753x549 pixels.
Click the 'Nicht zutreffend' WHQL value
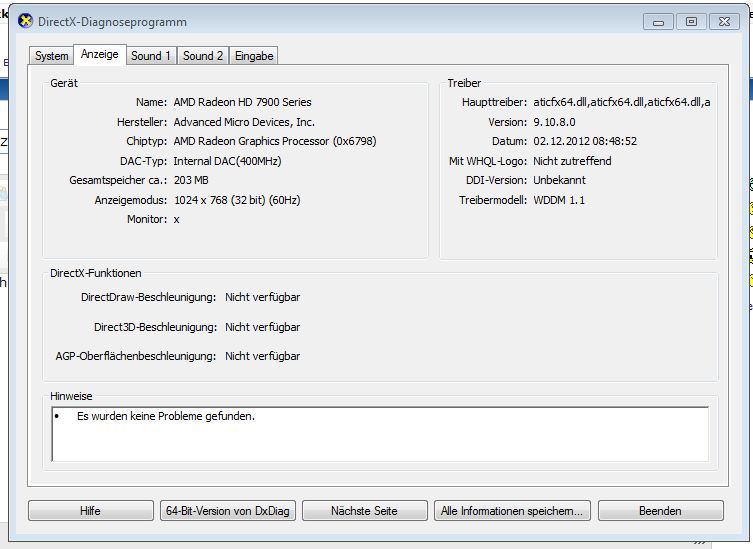572,161
